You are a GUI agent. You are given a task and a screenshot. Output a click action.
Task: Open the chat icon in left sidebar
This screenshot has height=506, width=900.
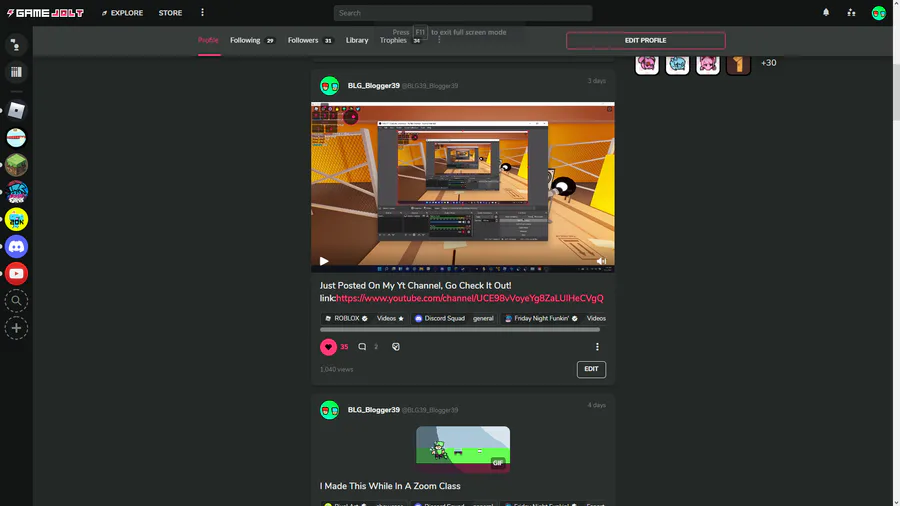coord(16,45)
